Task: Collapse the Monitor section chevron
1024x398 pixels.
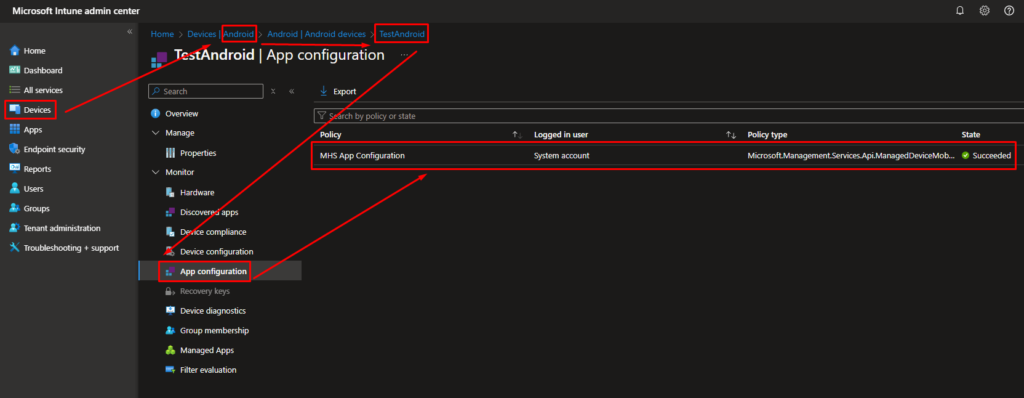Action: point(155,173)
